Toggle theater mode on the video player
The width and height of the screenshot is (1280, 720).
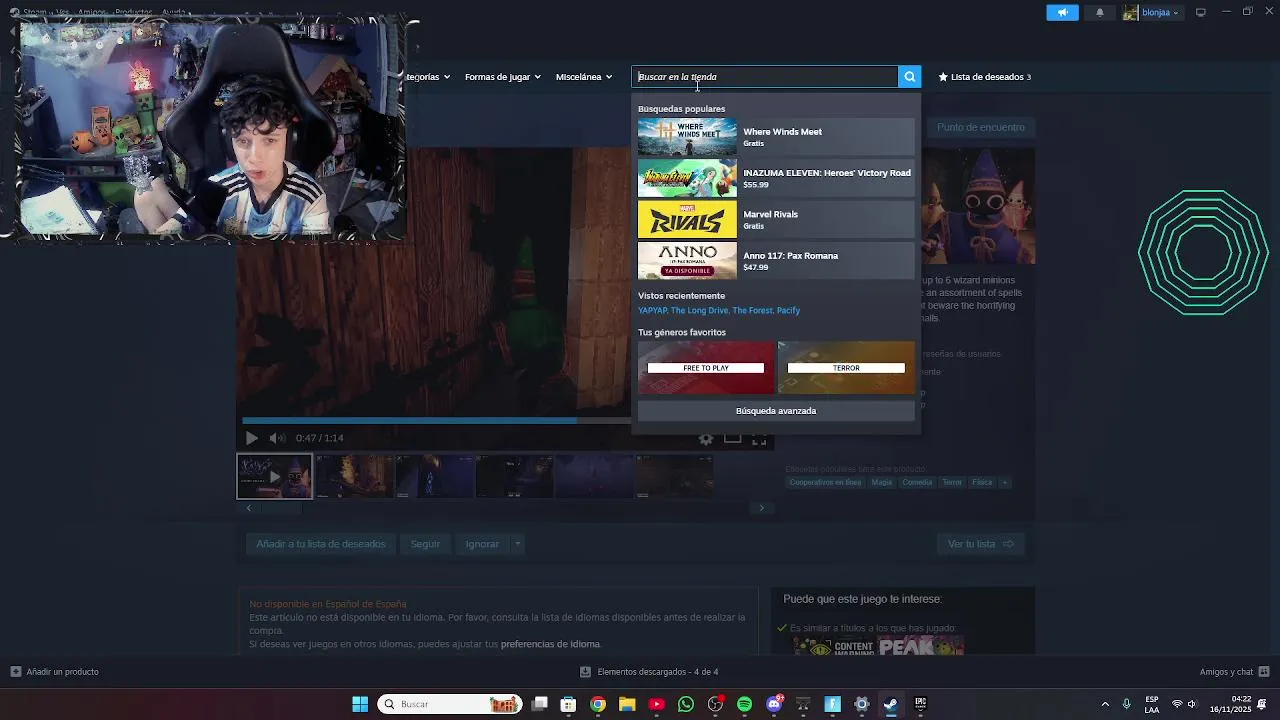tap(733, 438)
